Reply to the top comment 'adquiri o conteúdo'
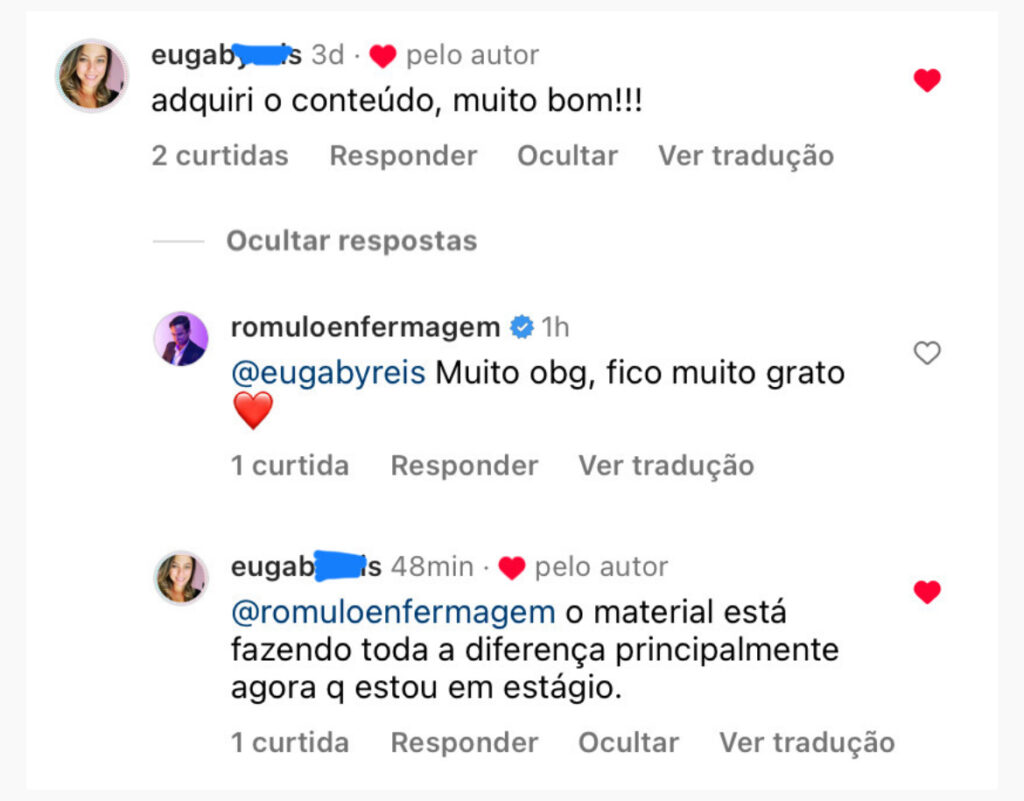This screenshot has width=1024, height=801. pos(403,156)
